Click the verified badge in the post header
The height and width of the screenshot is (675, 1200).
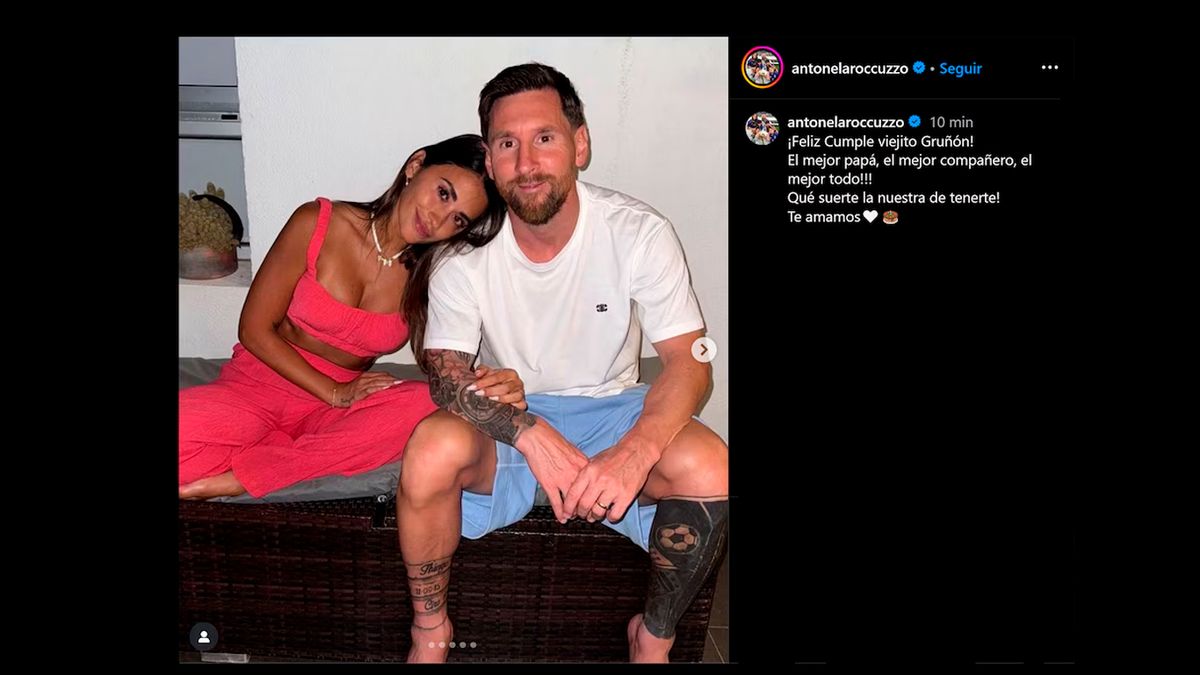pos(919,68)
